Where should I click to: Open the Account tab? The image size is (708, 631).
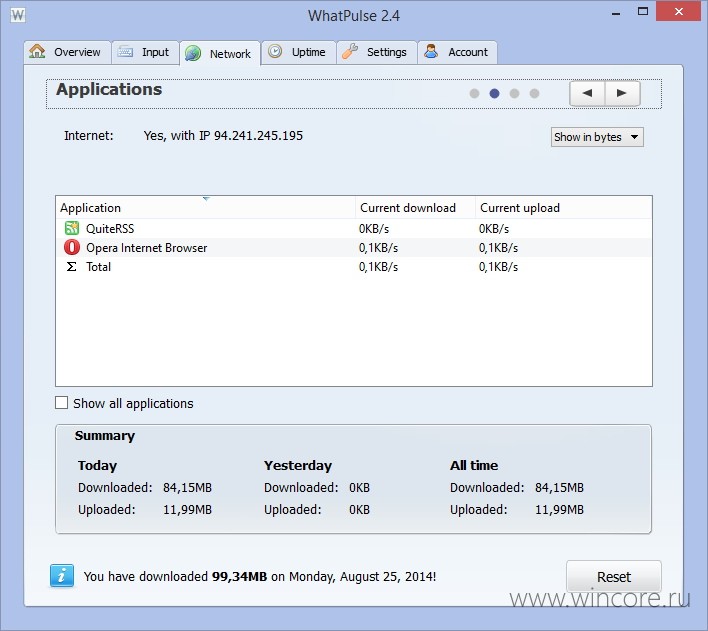coord(457,52)
